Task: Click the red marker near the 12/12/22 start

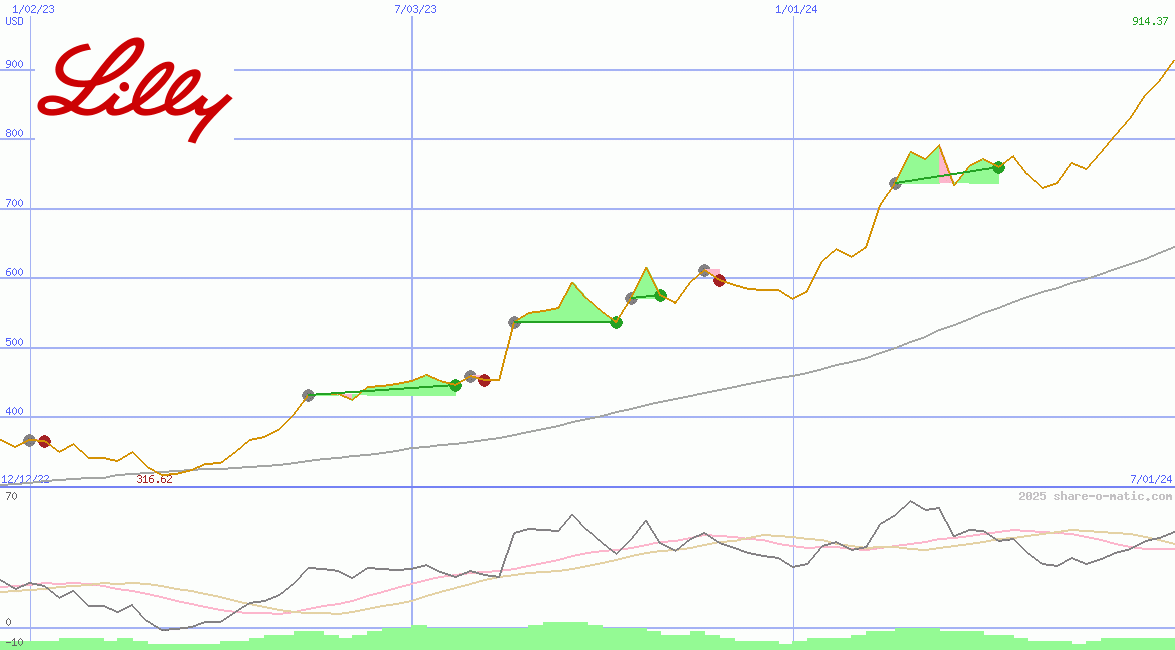Action: click(44, 442)
